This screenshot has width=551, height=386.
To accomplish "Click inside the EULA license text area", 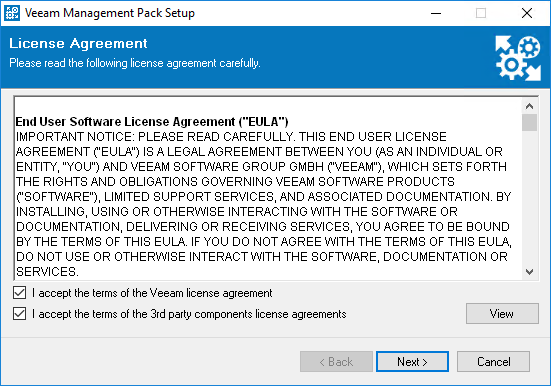I will (x=268, y=188).
